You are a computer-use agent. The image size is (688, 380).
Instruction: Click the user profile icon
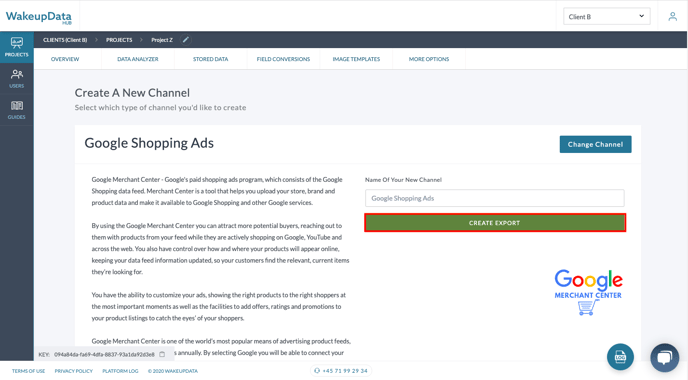click(672, 17)
